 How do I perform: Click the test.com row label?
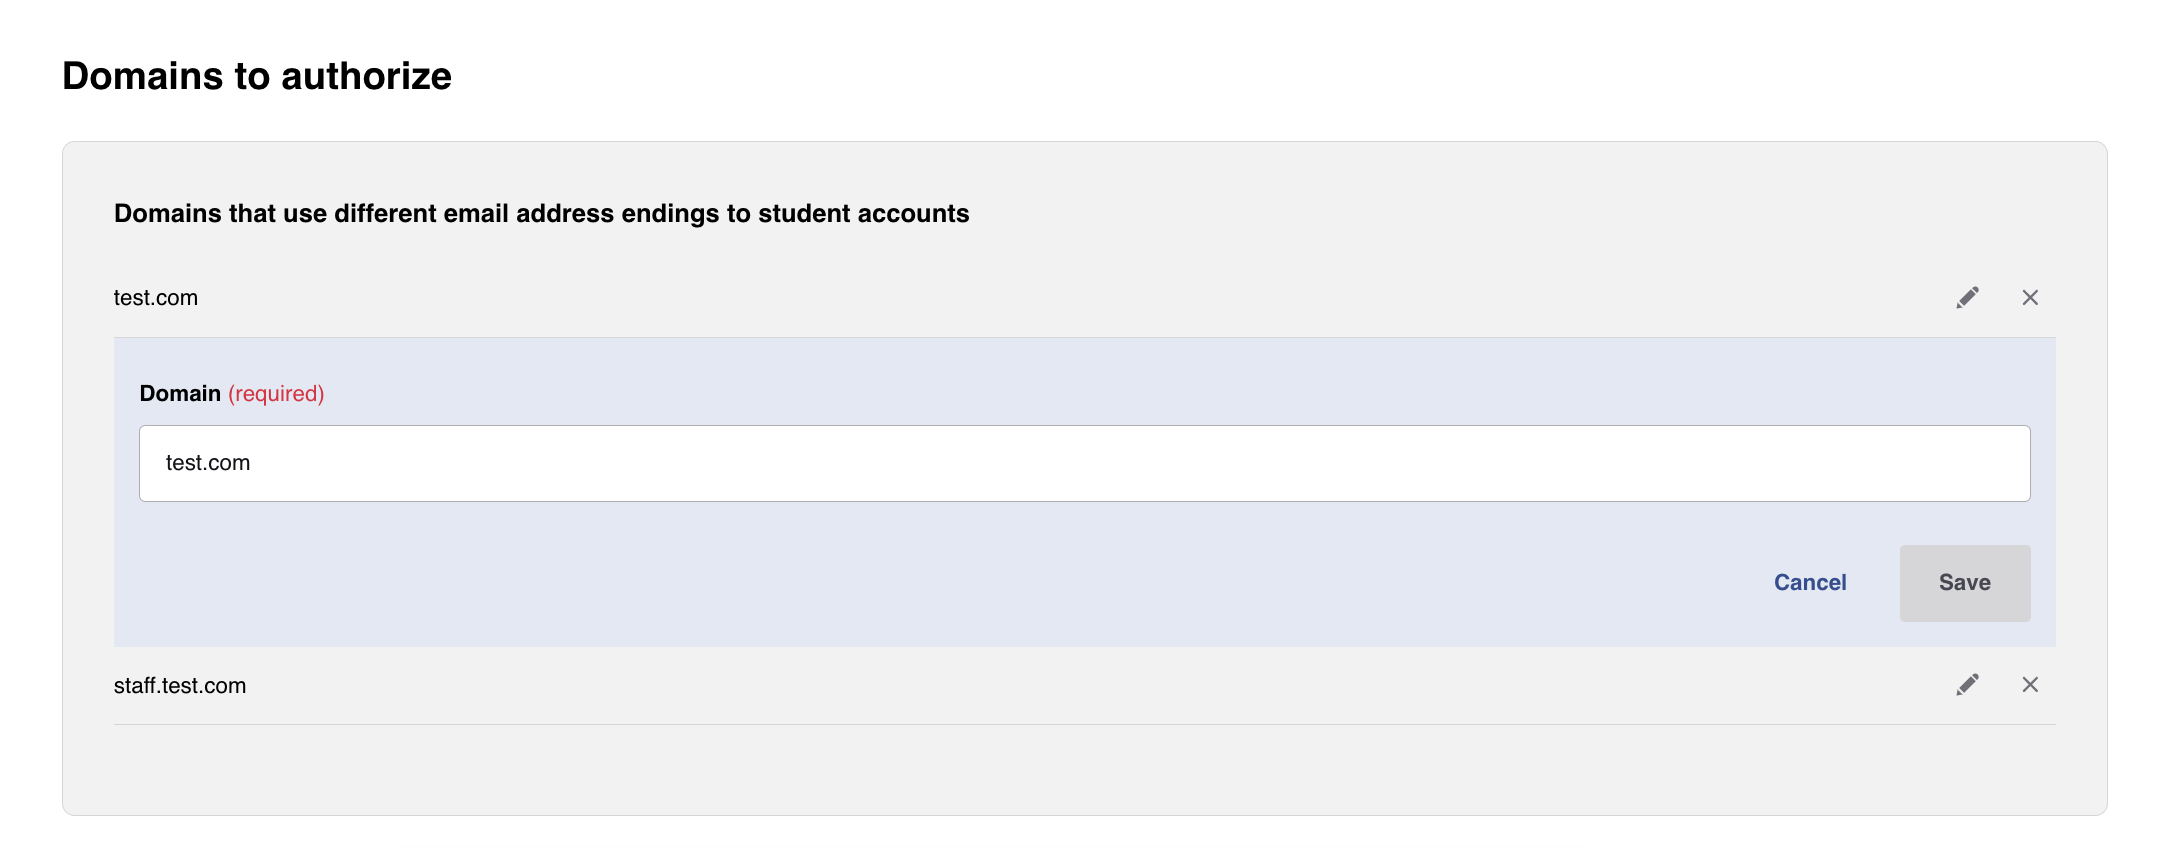(156, 298)
